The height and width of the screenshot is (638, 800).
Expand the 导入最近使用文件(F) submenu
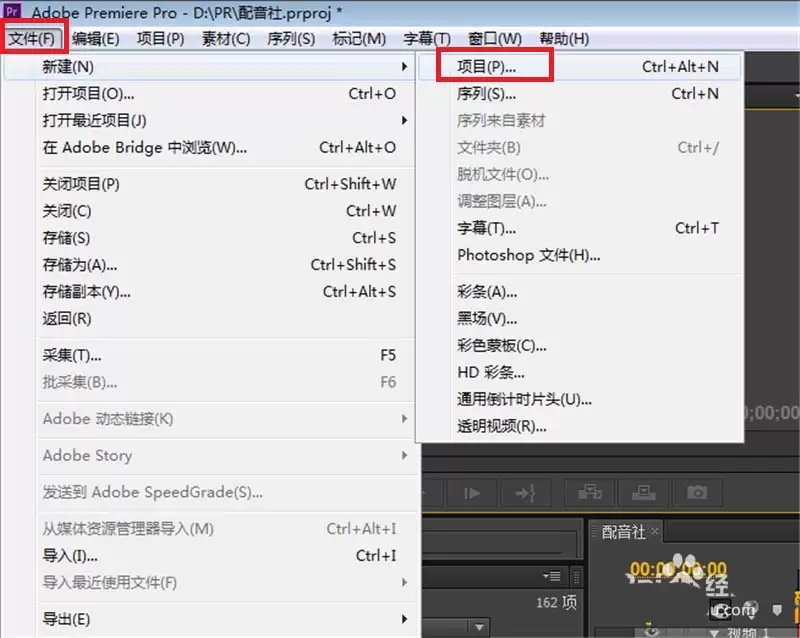pos(405,582)
